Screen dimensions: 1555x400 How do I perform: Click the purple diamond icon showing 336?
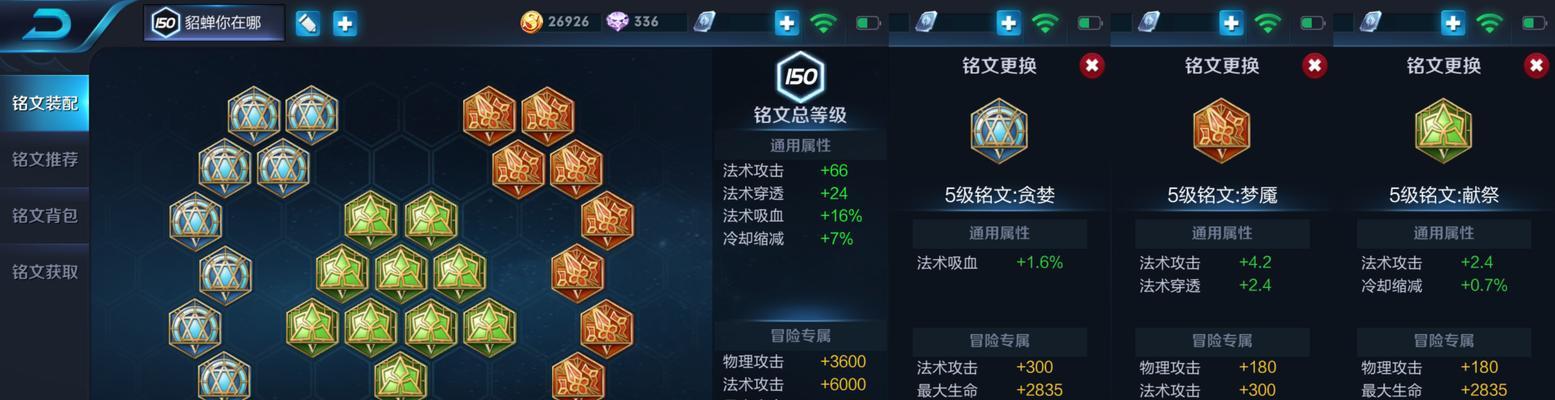617,21
